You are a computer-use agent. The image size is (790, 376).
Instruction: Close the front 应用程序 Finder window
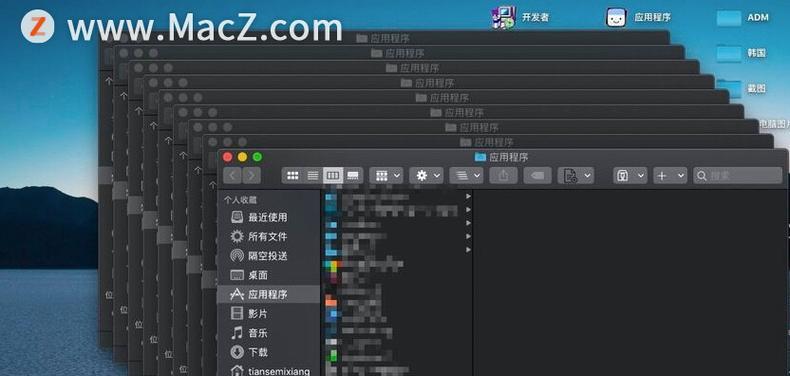227,157
